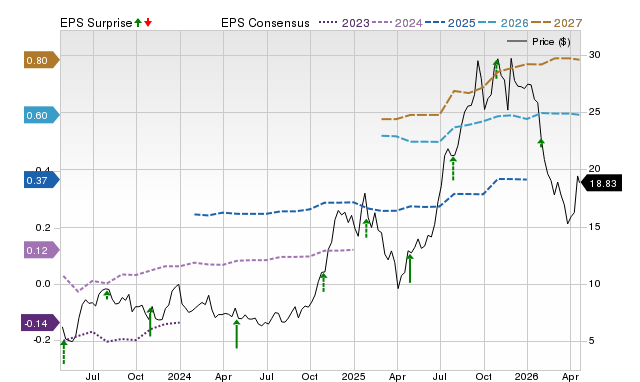The image size is (640, 382).
Task: Click the 10 price axis label
Action: pos(595,284)
